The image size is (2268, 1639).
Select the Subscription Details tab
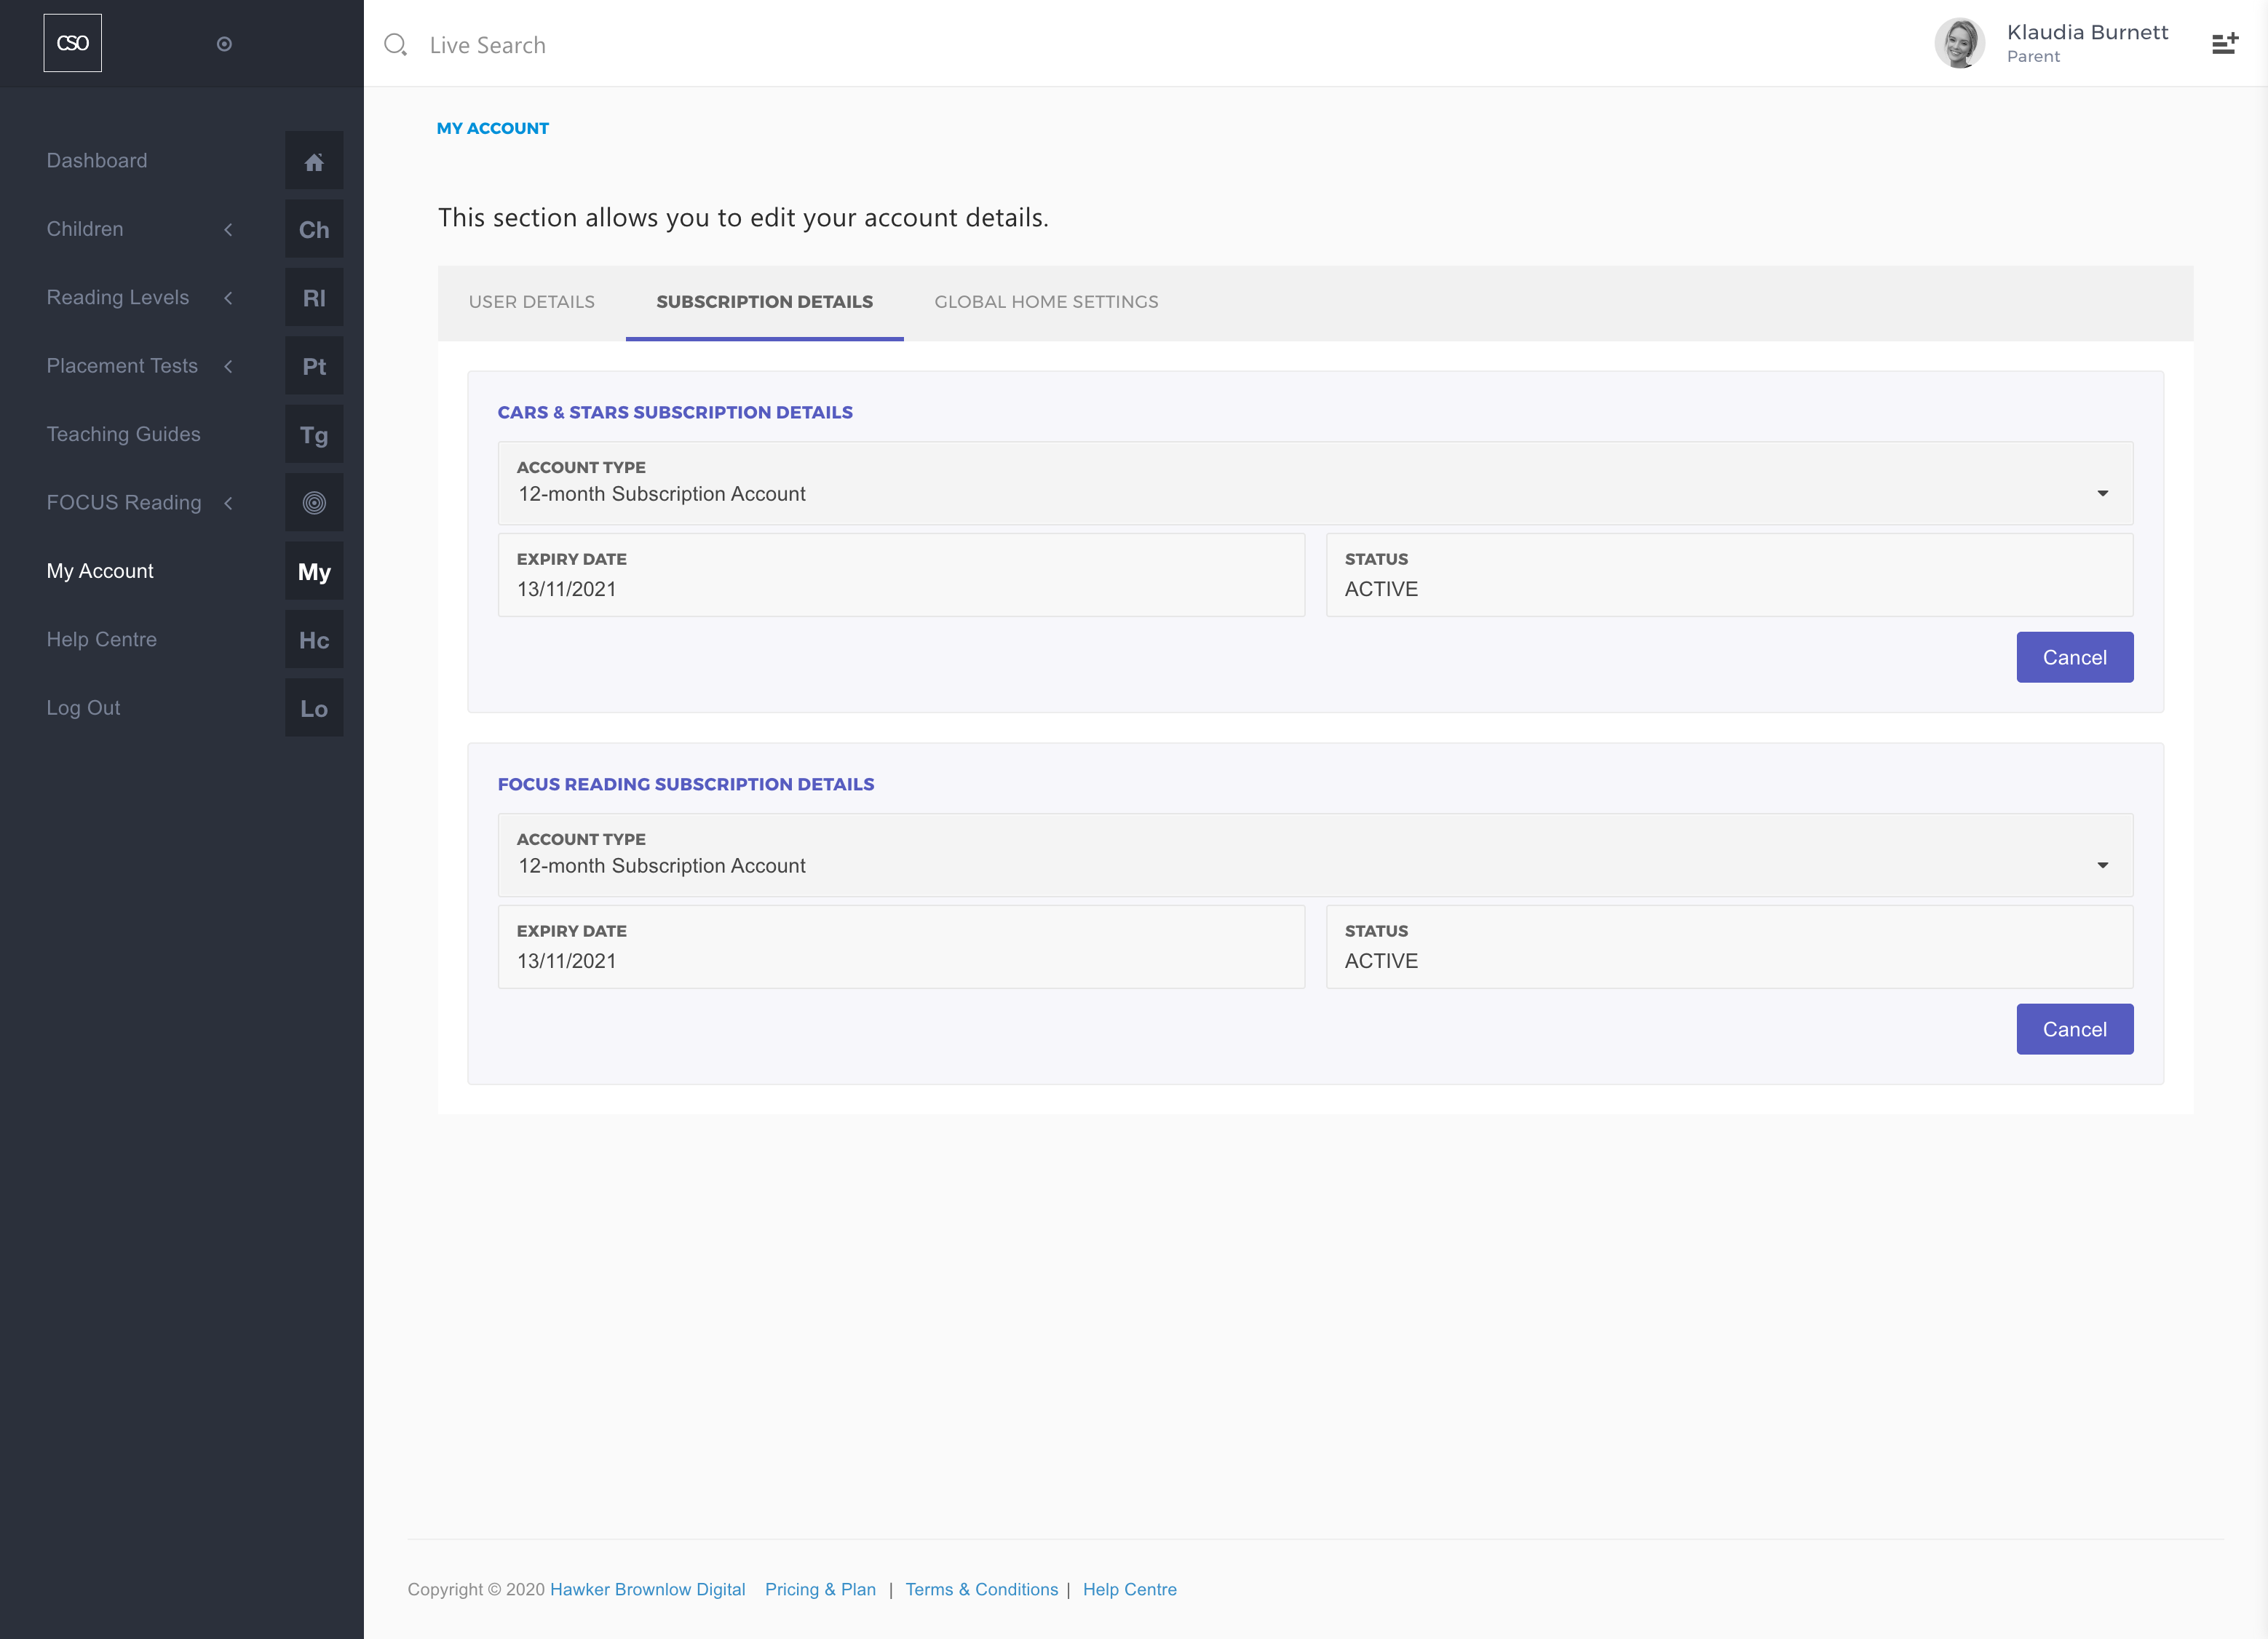pos(764,302)
